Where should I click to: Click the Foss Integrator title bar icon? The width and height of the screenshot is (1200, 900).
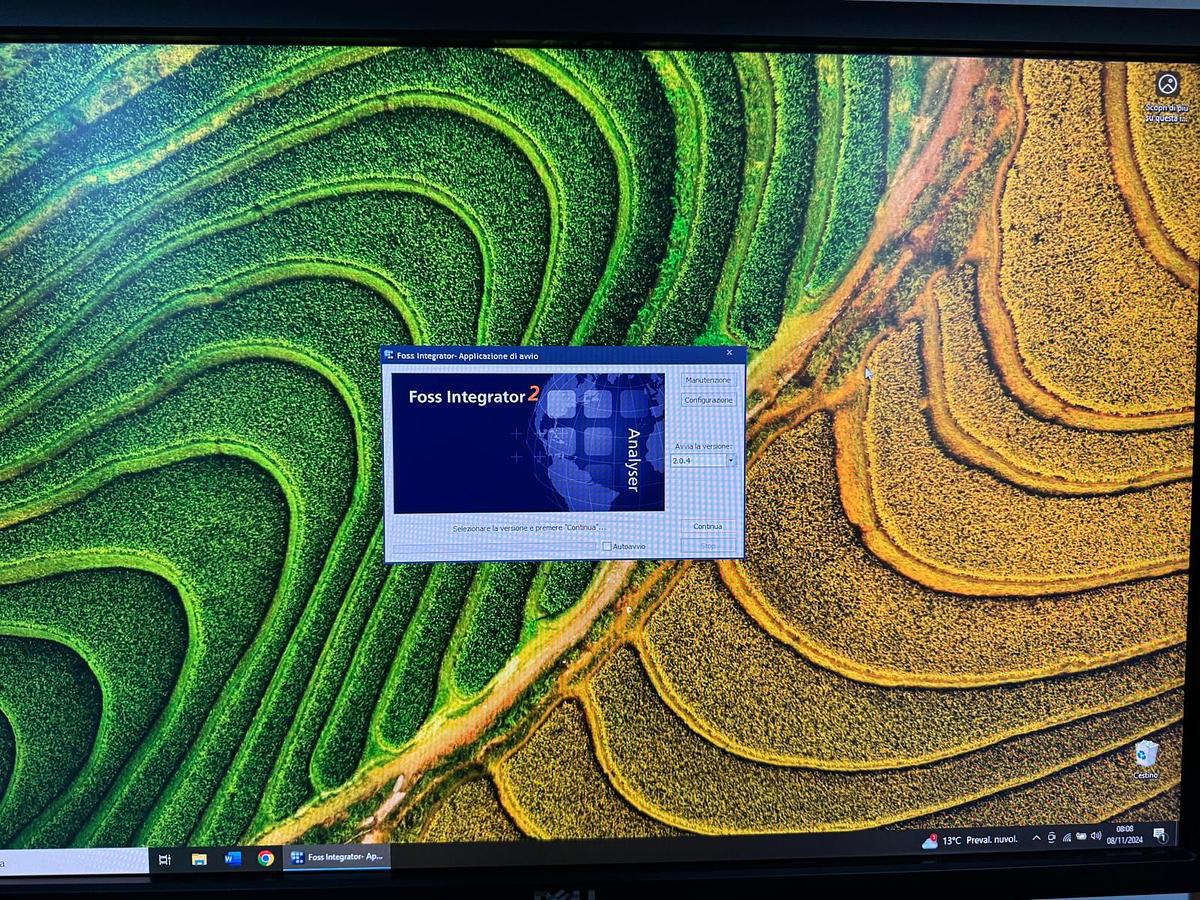click(x=389, y=355)
